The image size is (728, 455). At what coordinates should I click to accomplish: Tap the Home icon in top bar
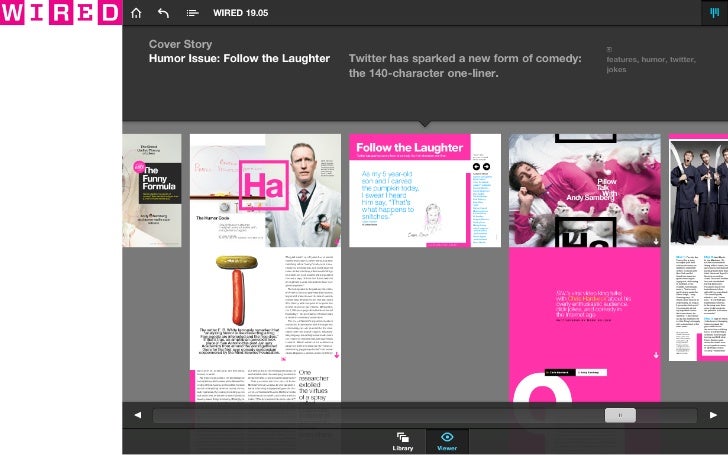136,13
